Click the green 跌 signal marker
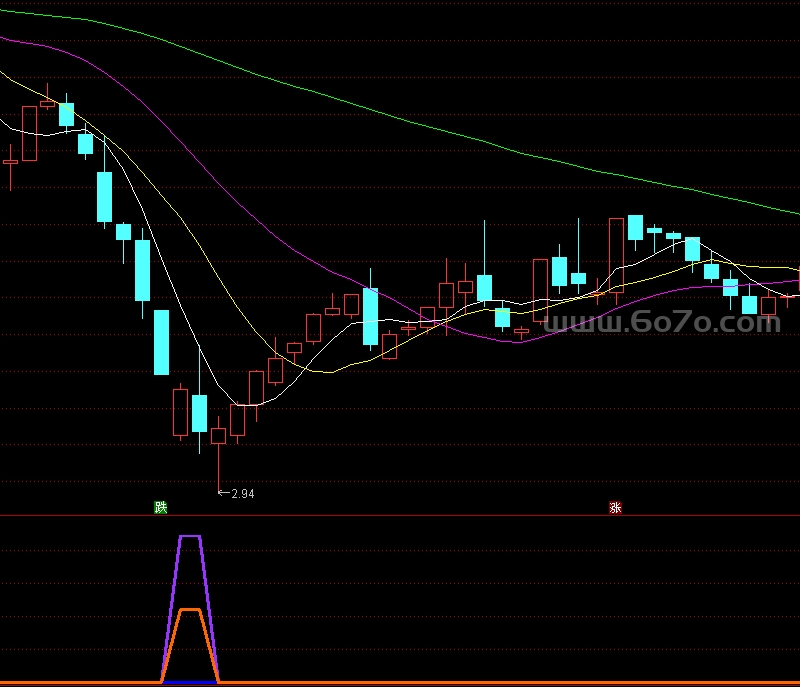The height and width of the screenshot is (687, 800). (x=161, y=507)
